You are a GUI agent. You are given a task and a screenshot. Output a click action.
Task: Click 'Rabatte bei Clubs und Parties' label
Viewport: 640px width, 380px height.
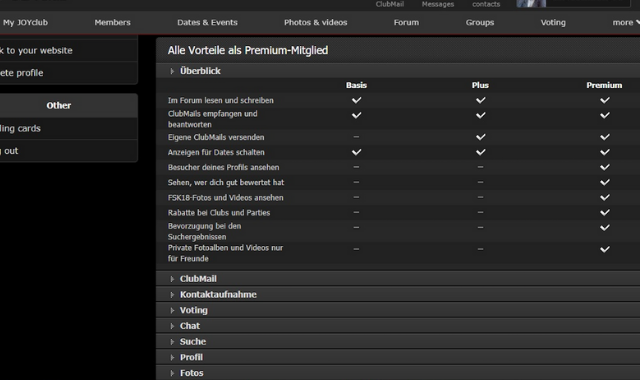pyautogui.click(x=219, y=213)
